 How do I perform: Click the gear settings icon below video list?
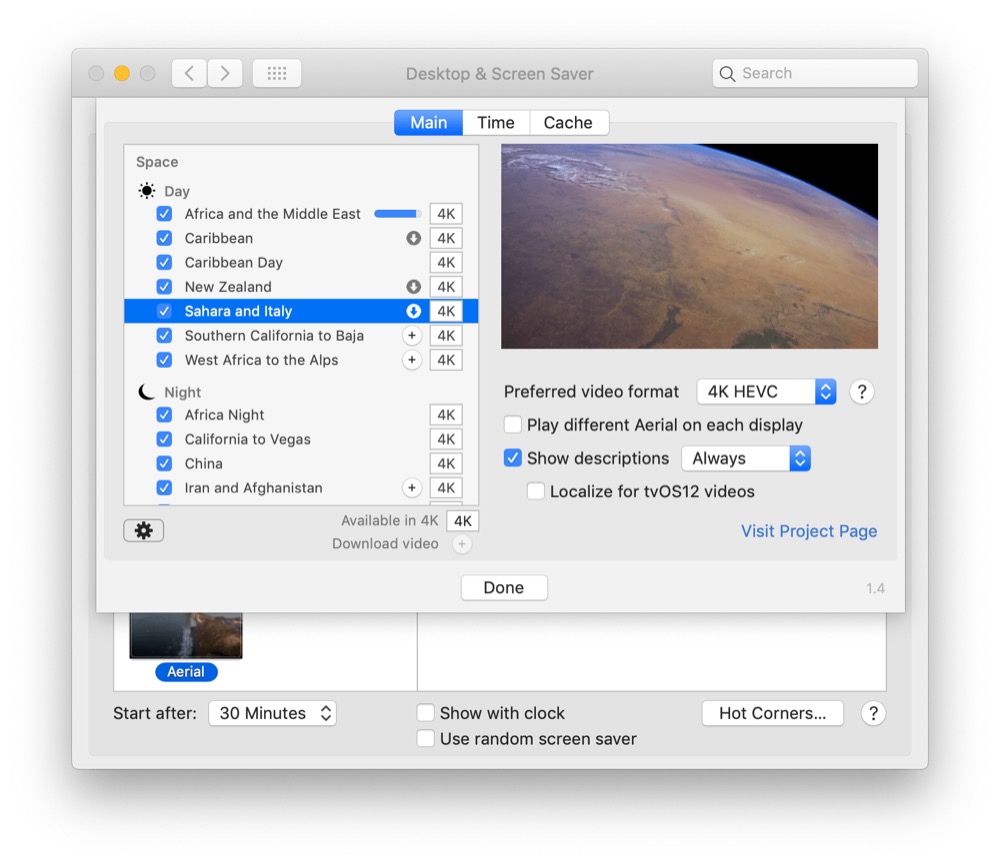point(143,531)
